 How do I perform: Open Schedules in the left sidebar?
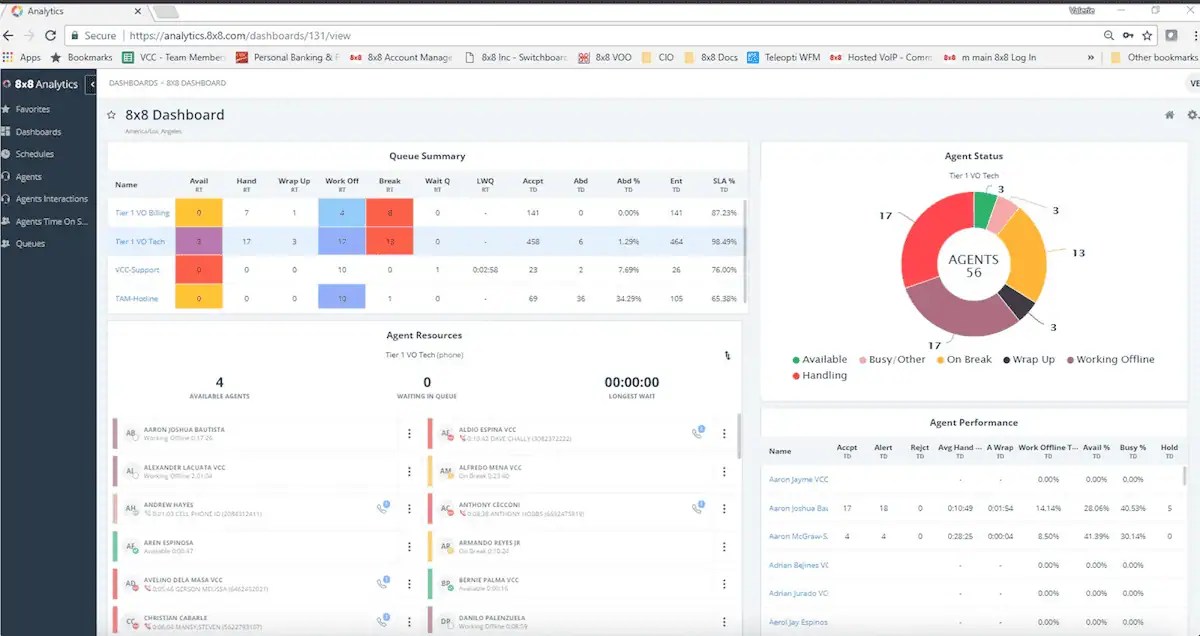coord(34,154)
